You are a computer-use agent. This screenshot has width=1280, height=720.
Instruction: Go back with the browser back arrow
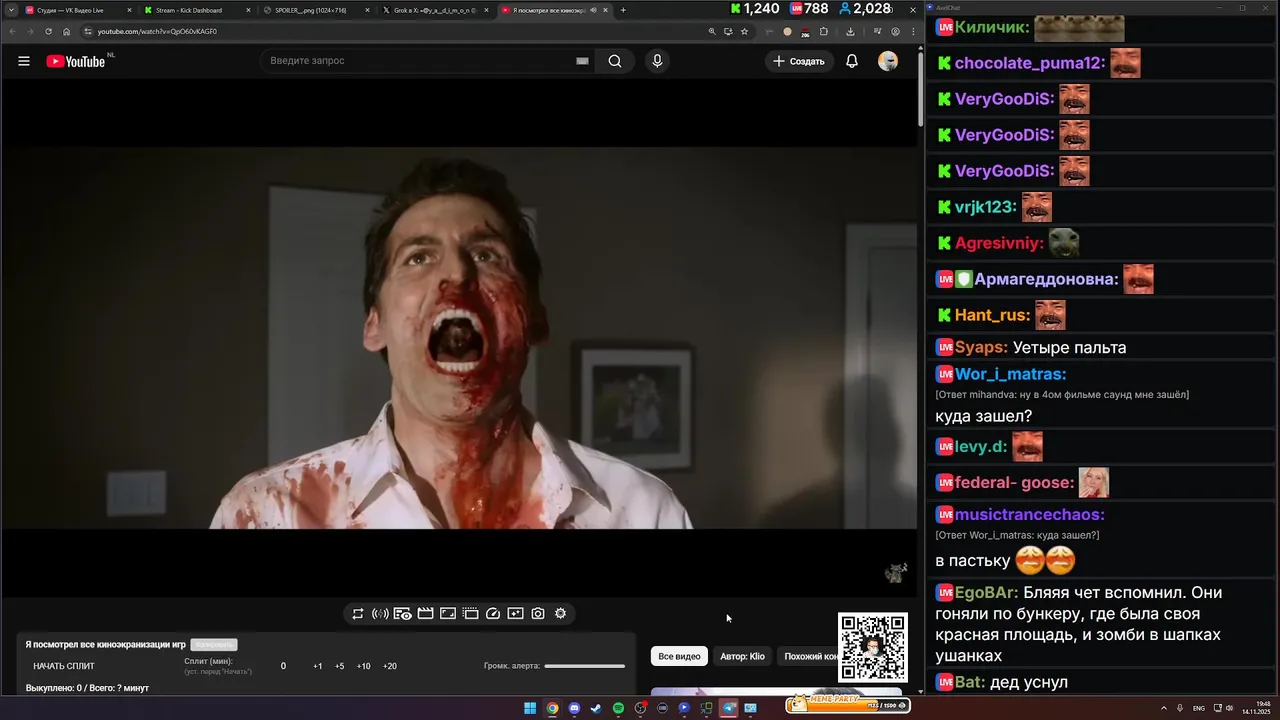point(12,31)
